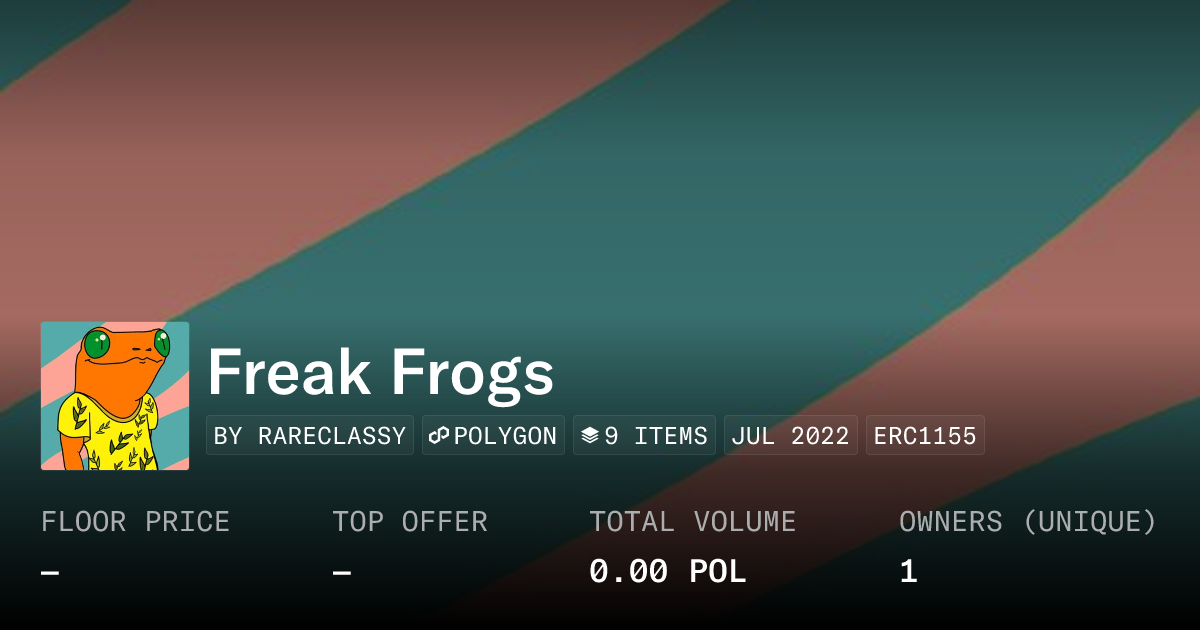Click the stacked layers items icon
1200x630 pixels.
[x=590, y=436]
